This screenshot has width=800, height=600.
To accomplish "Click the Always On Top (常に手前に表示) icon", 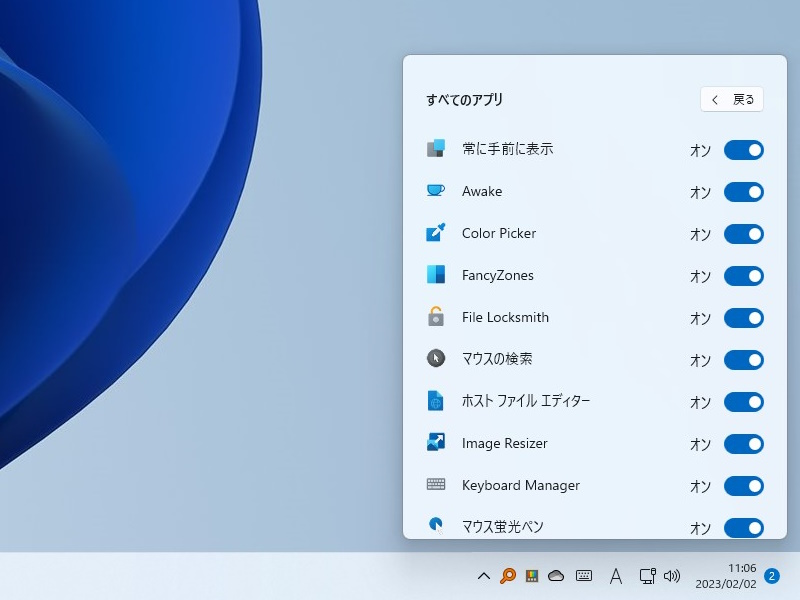I will click(436, 148).
